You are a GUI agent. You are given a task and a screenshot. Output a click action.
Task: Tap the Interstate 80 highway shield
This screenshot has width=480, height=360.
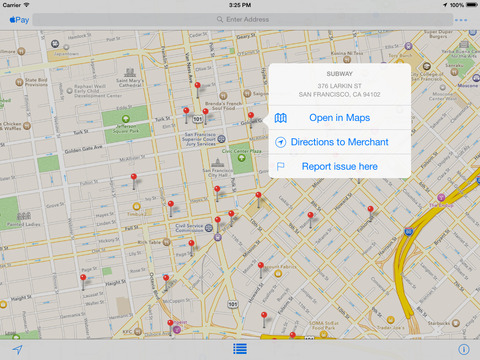click(x=408, y=232)
